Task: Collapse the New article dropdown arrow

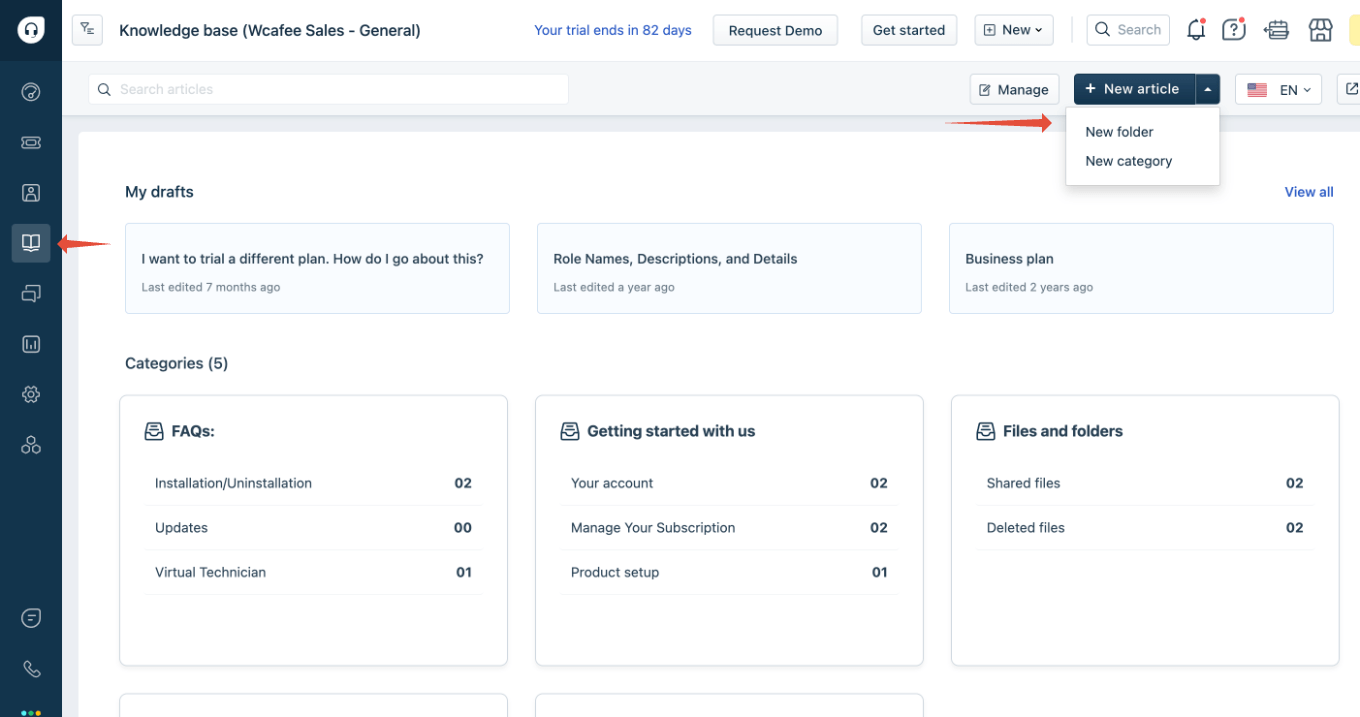Action: 1208,89
